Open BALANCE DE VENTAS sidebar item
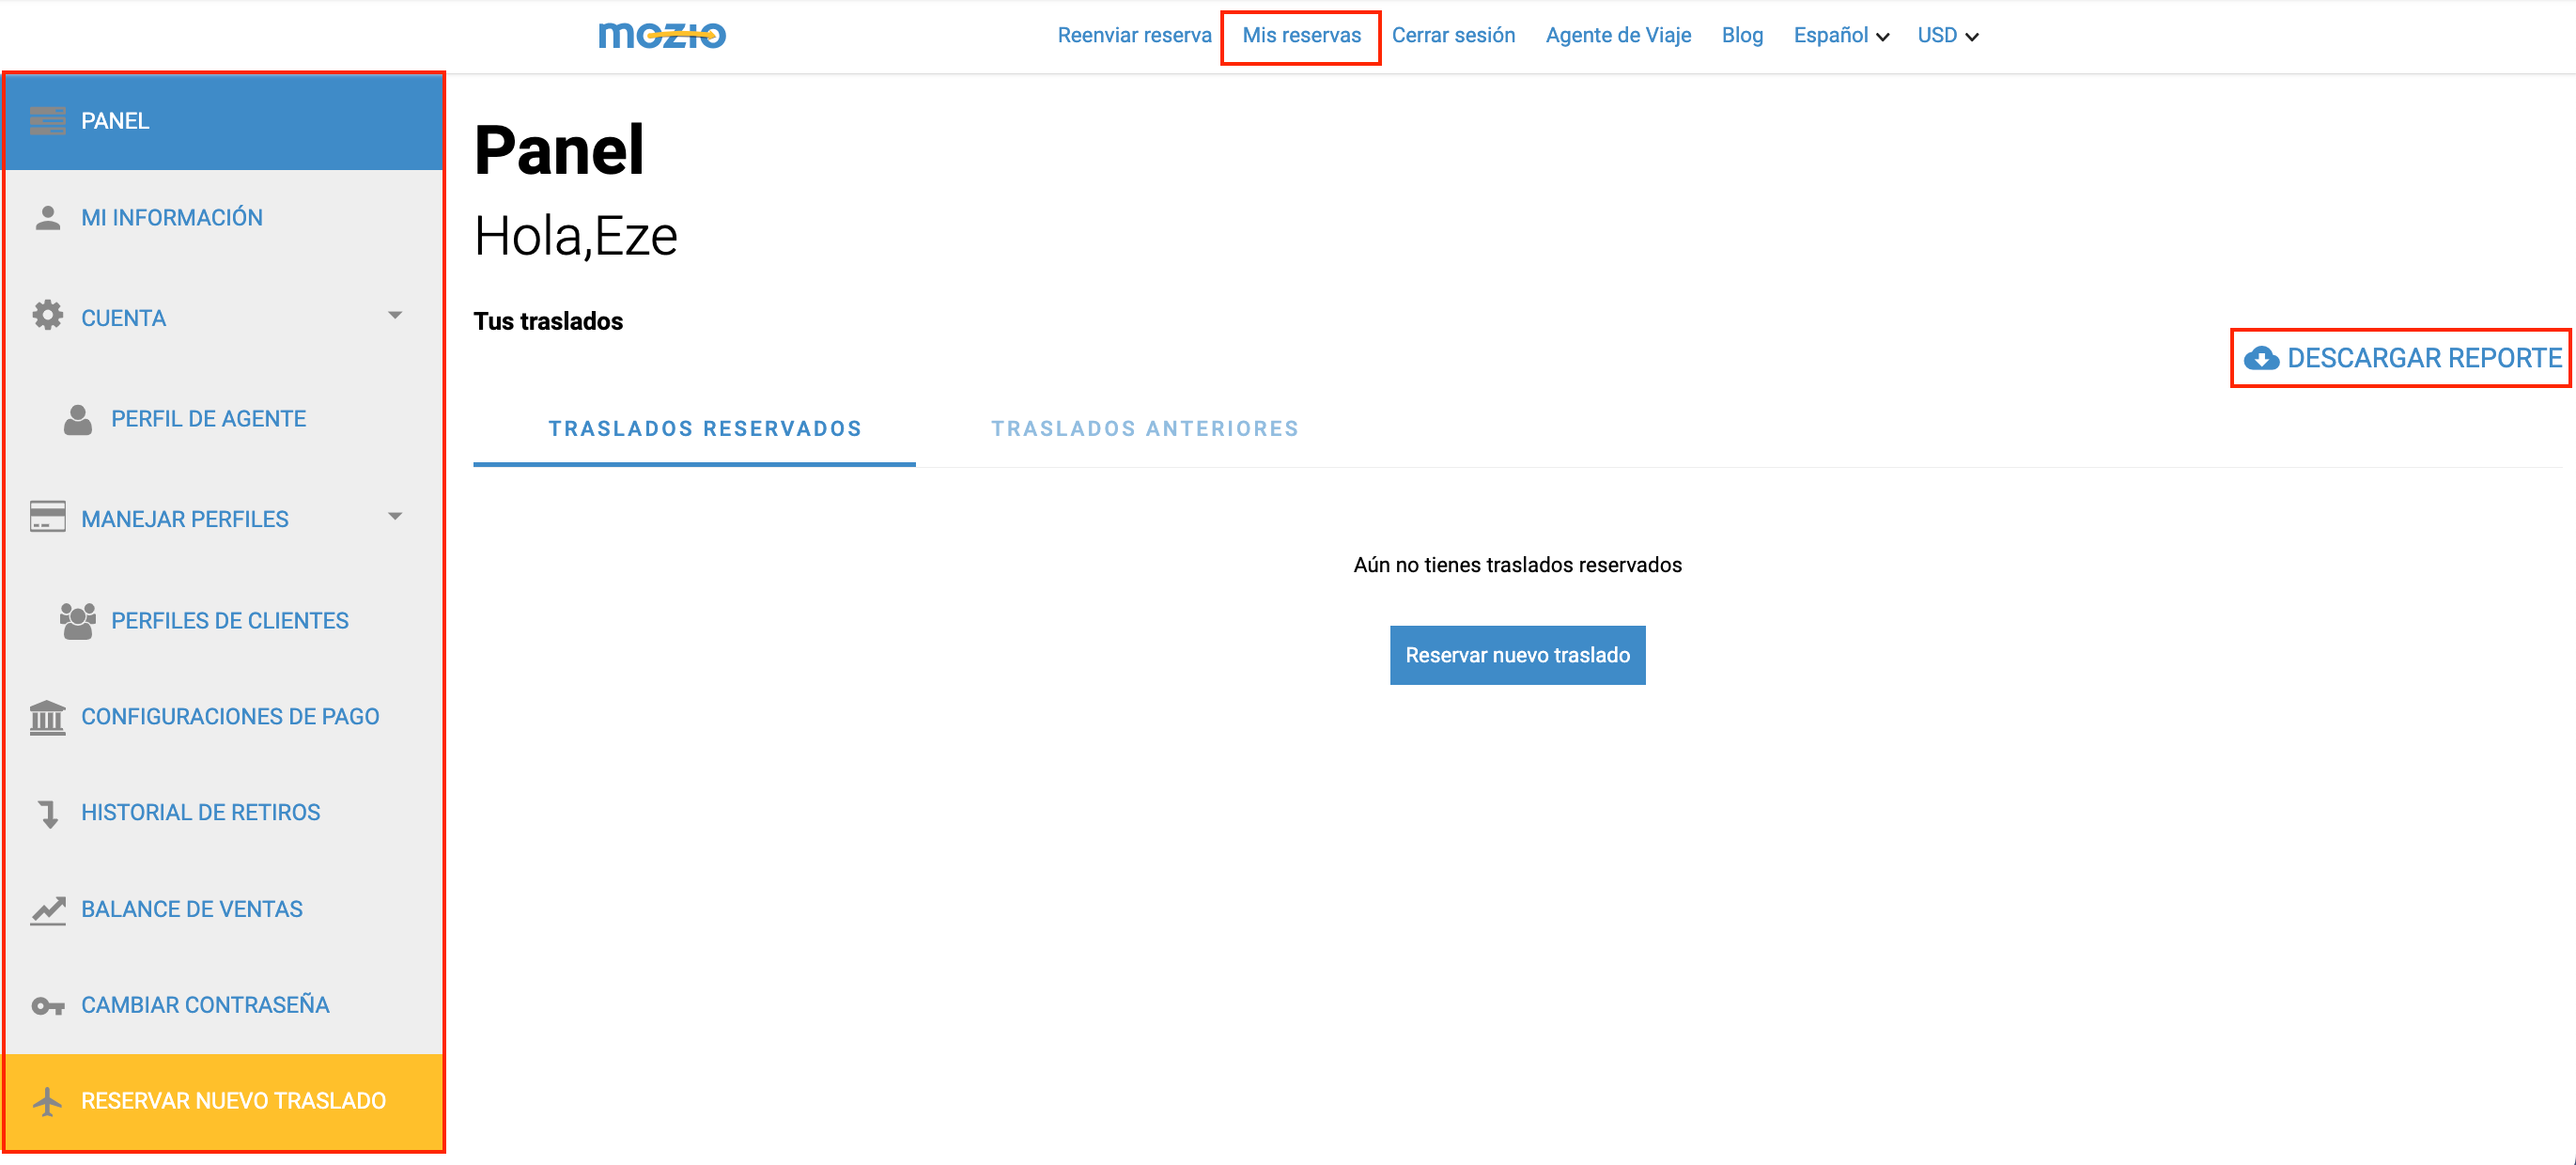 (x=224, y=910)
